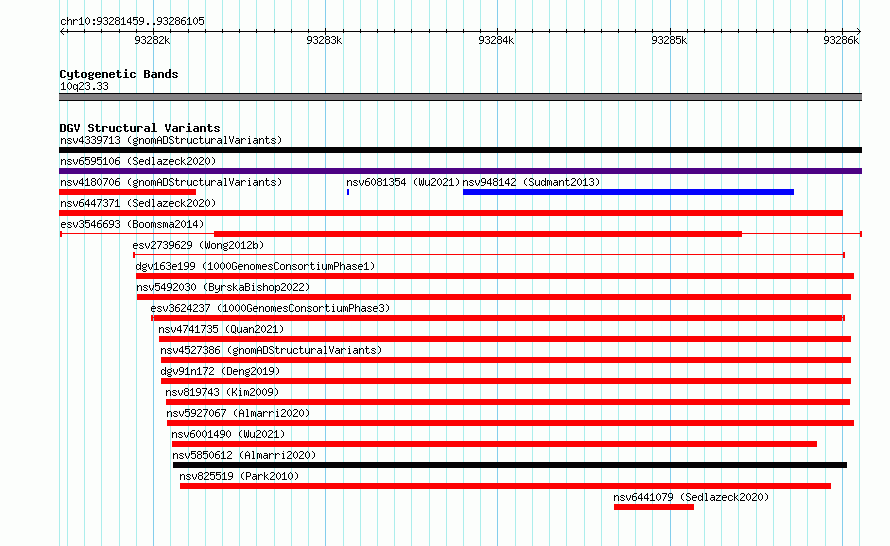The width and height of the screenshot is (890, 546).
Task: Open the nsv948142 Sudmant2013 label
Action: [531, 182]
